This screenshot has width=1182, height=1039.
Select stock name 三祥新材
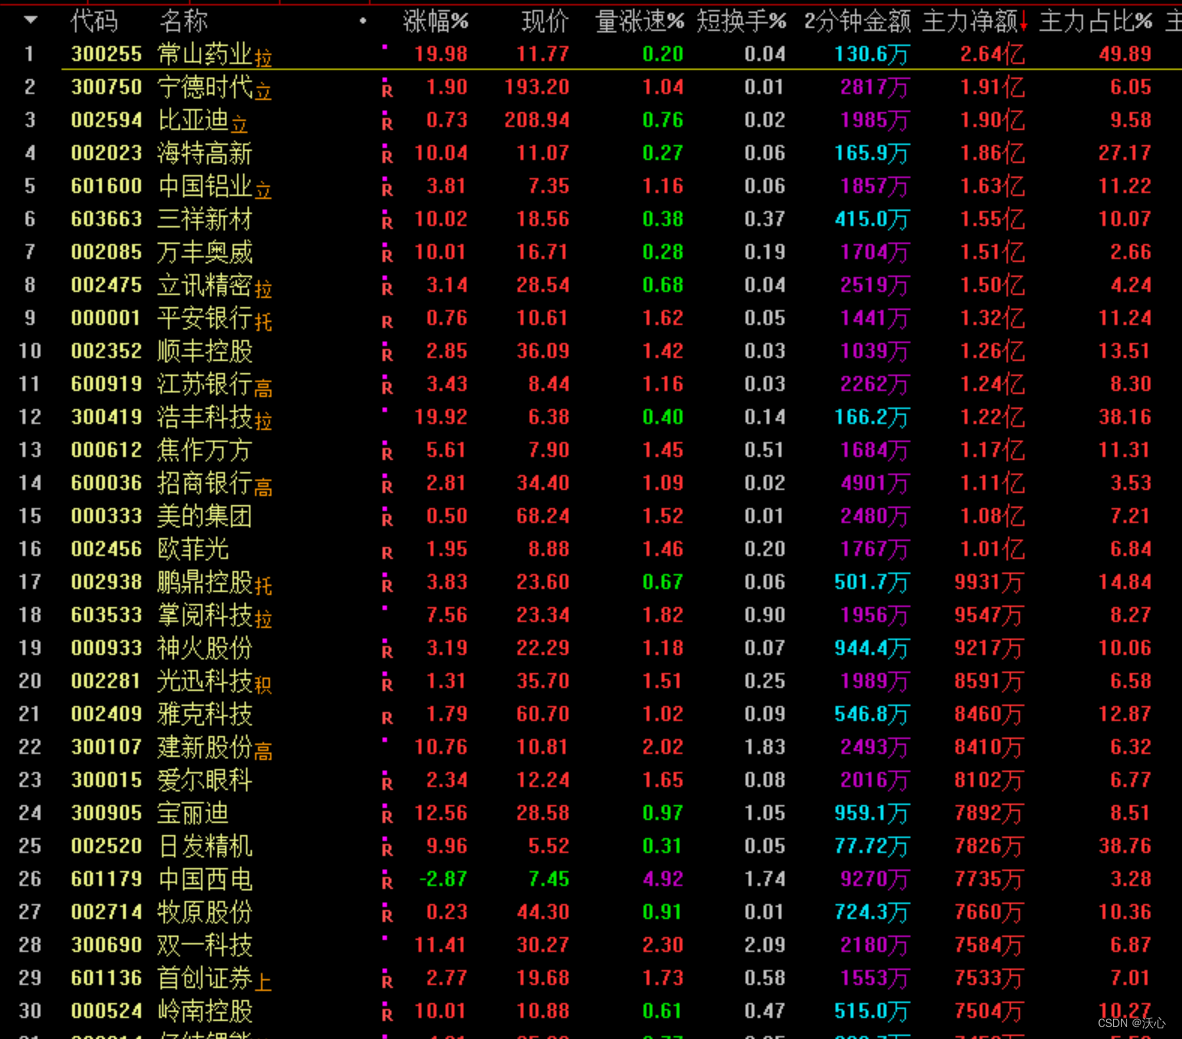click(204, 219)
